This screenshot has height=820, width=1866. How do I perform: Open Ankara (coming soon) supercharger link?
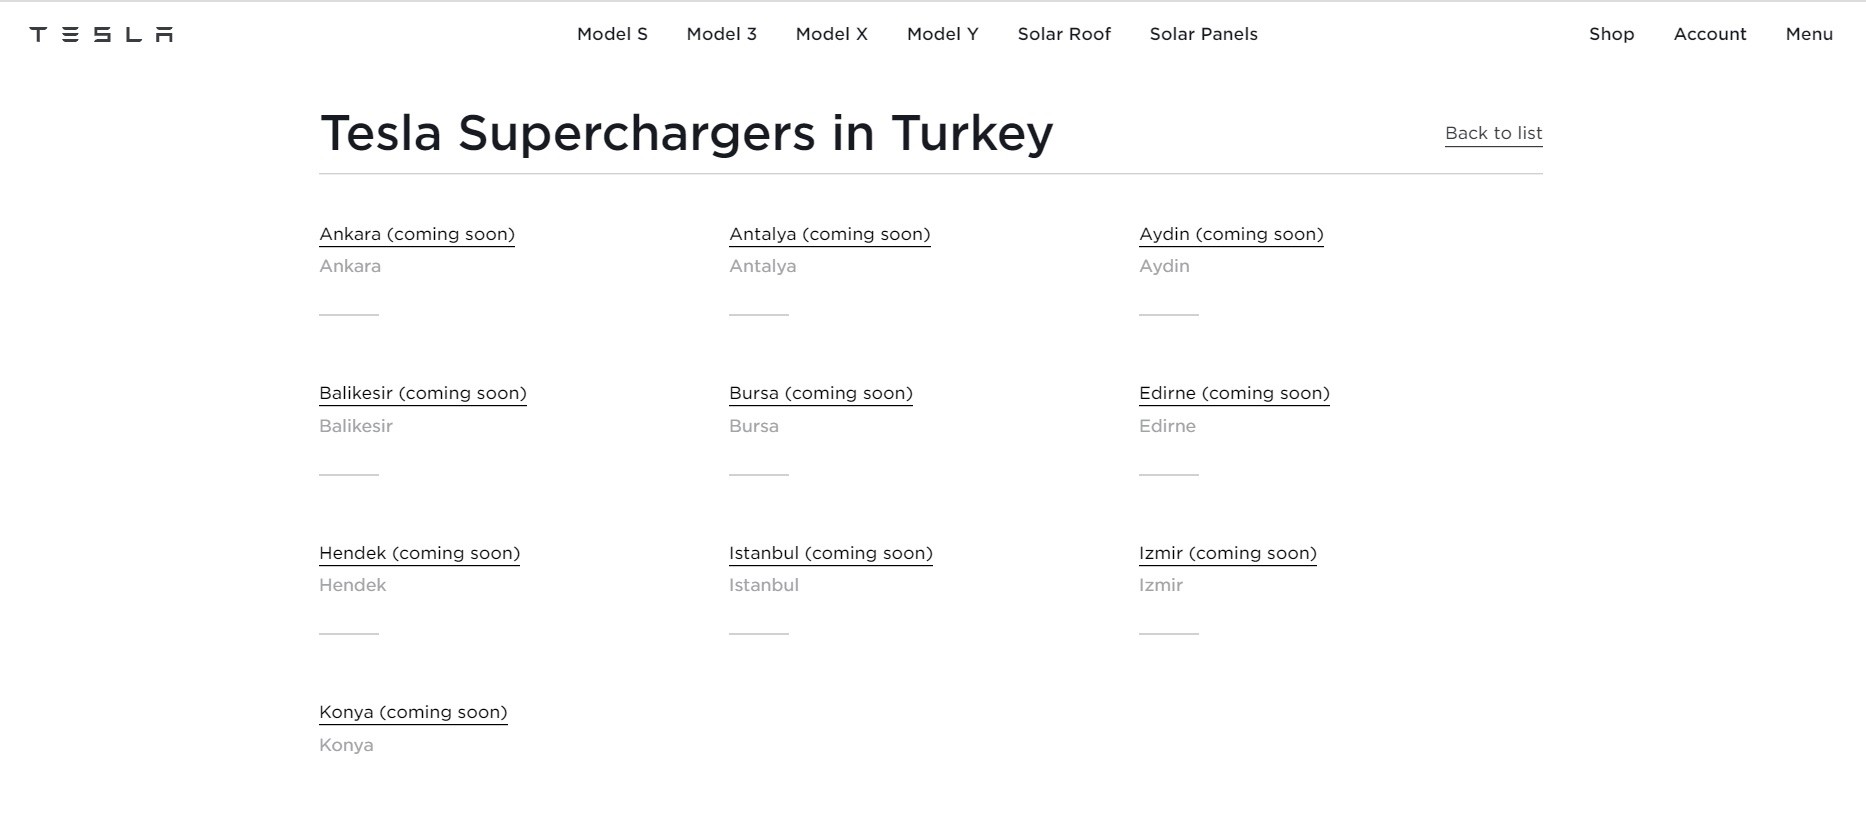point(417,234)
